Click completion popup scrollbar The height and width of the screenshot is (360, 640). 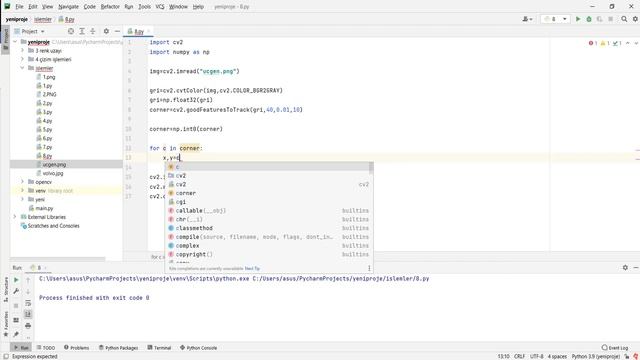371,167
